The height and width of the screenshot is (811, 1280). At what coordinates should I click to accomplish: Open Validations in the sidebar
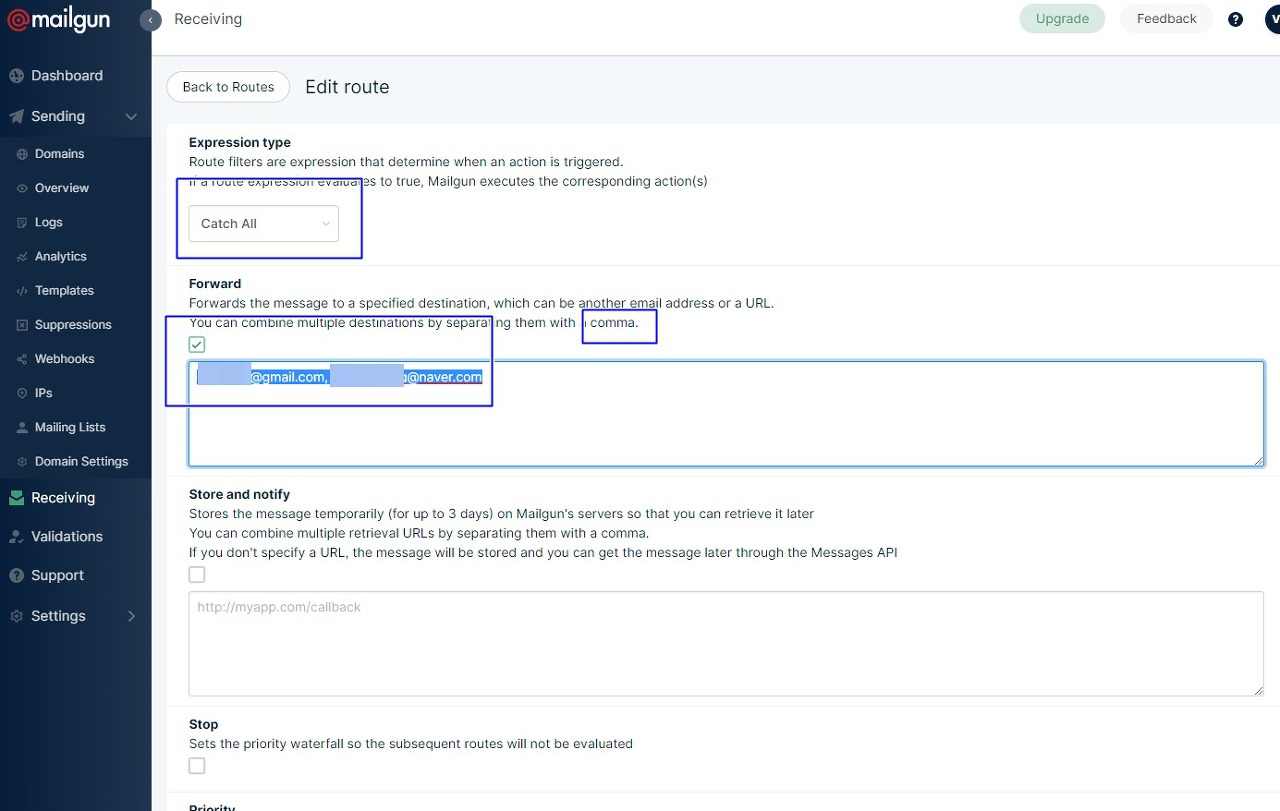pyautogui.click(x=67, y=537)
